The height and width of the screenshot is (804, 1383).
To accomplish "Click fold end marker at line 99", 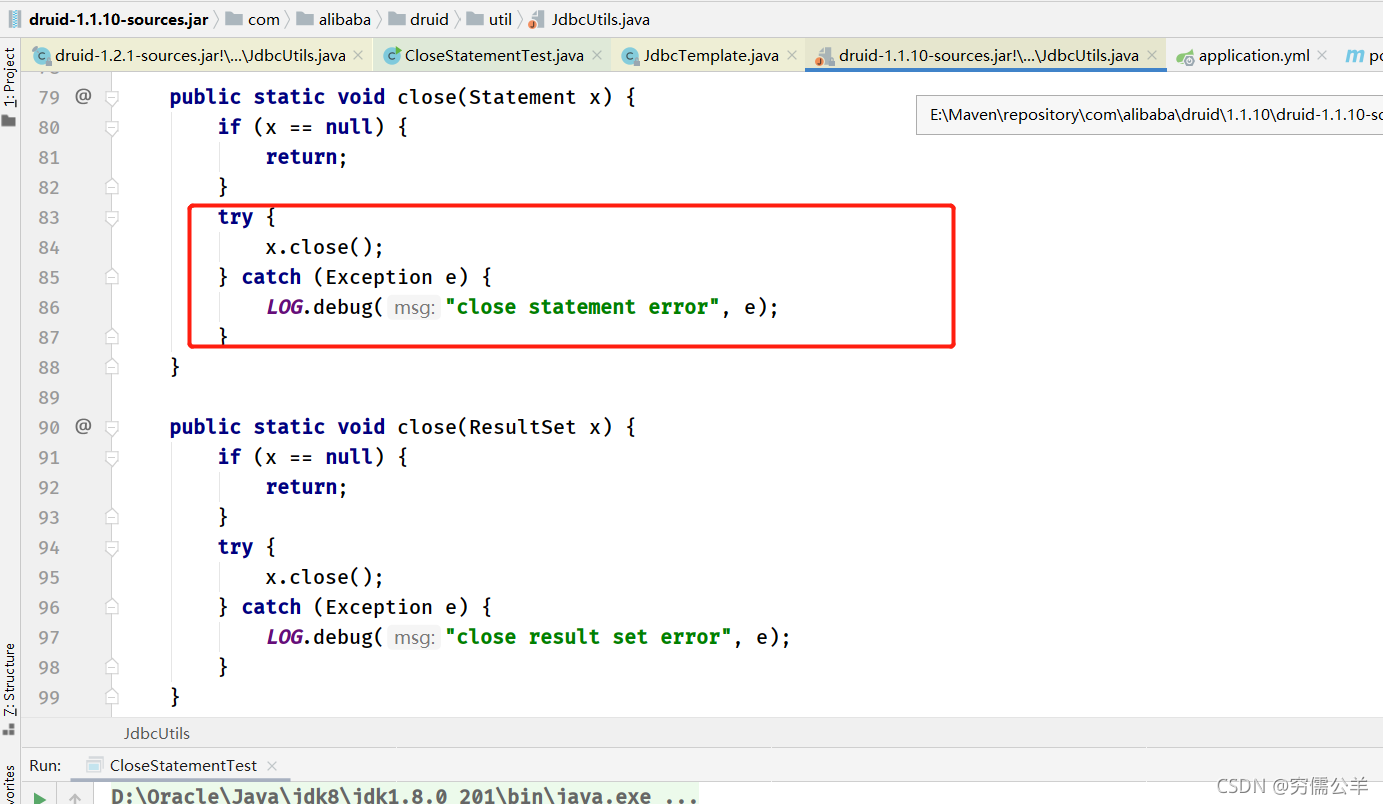I will pos(112,697).
